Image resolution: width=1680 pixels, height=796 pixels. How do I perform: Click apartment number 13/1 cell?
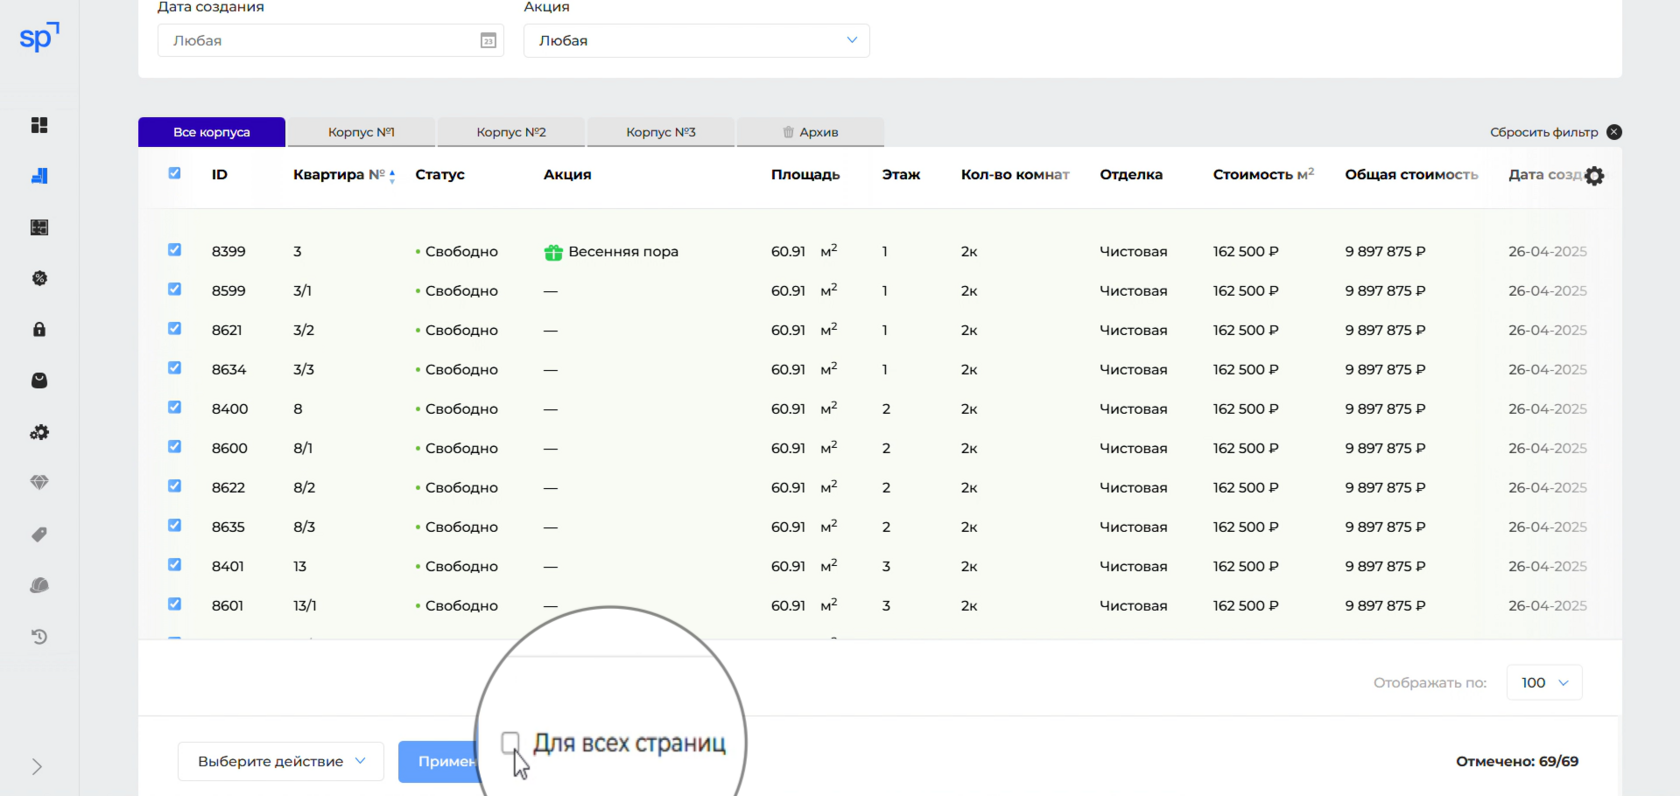click(305, 606)
